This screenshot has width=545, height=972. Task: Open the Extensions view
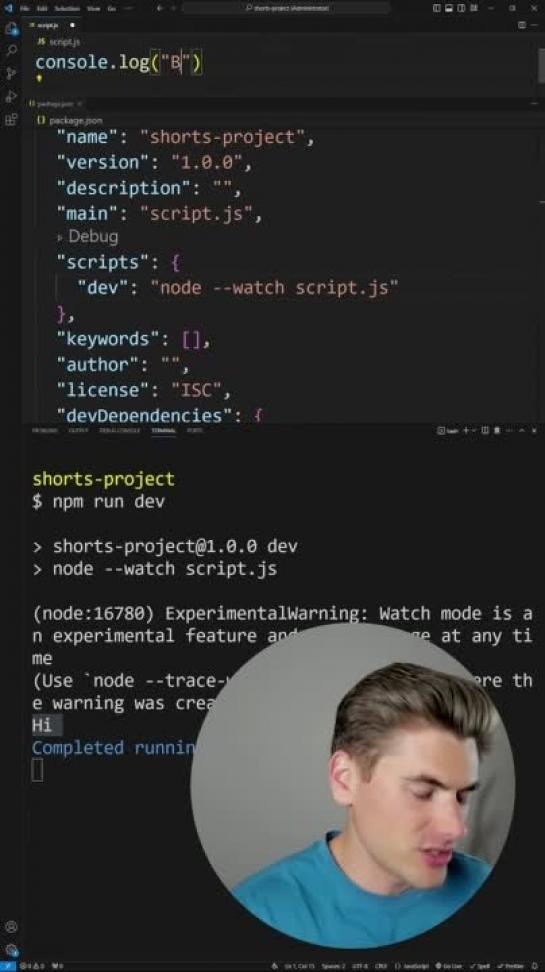(x=11, y=119)
